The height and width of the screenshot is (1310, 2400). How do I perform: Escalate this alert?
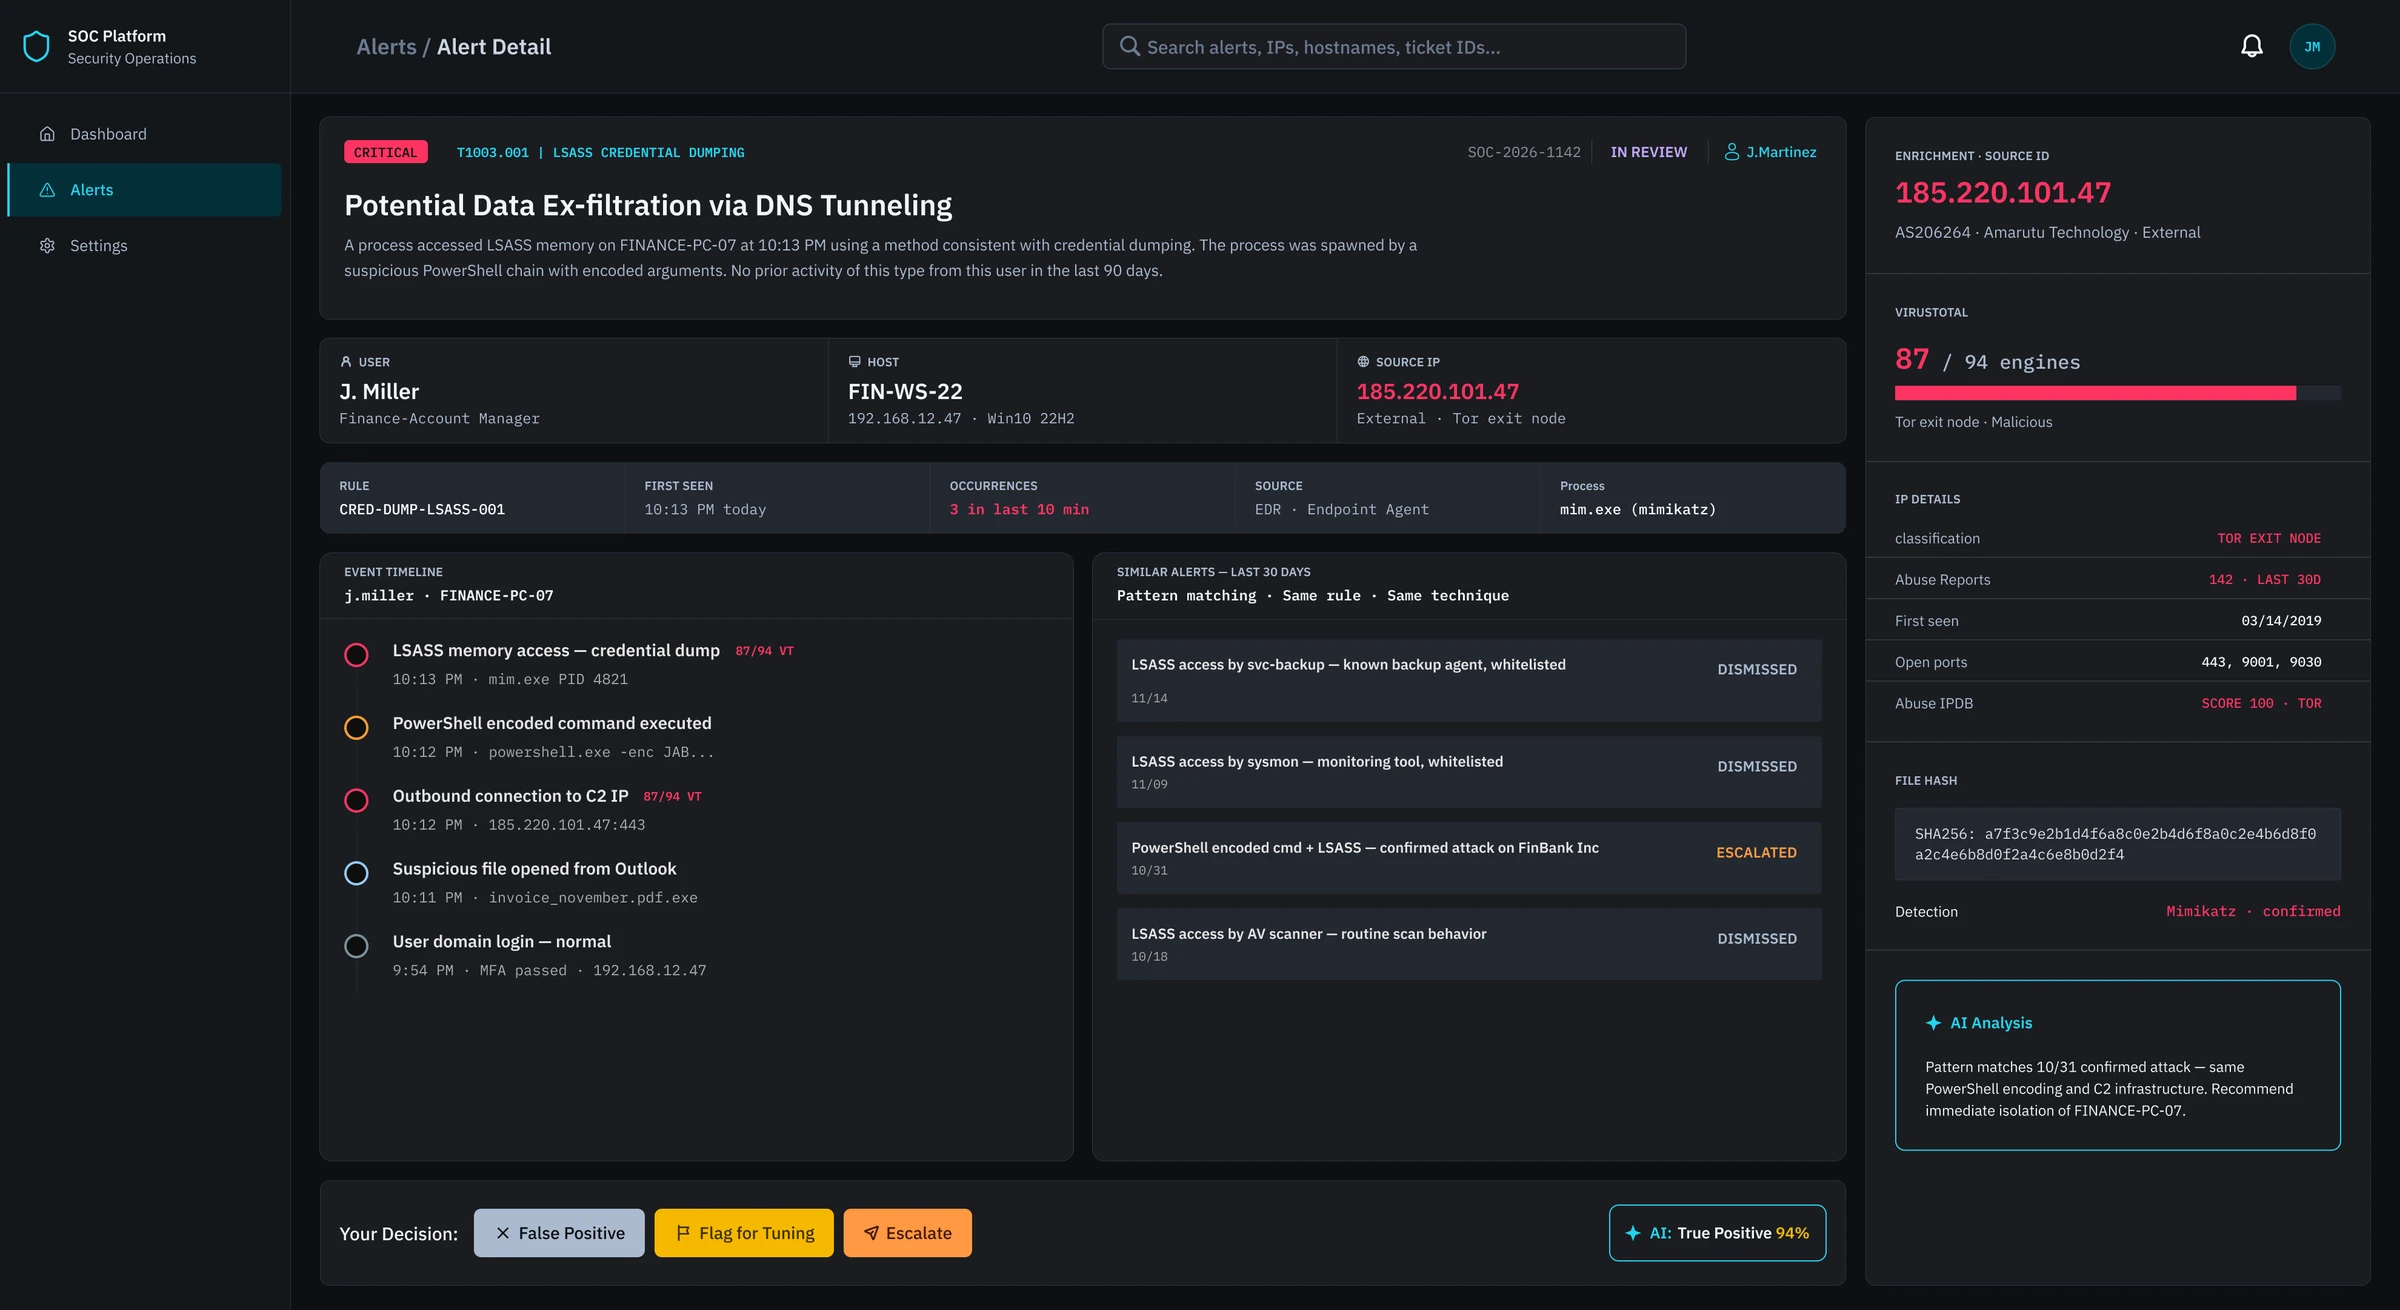click(x=907, y=1233)
